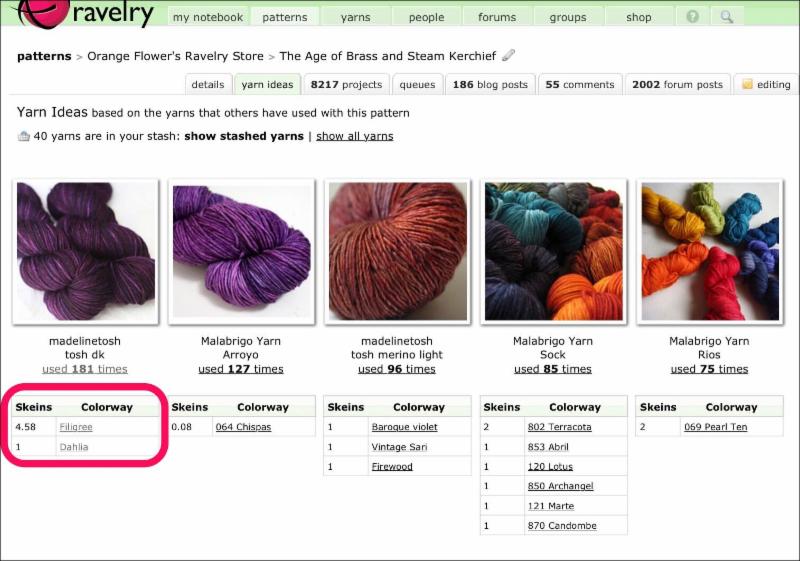Click the magnifying glass search icon
This screenshot has width=800, height=561.
click(x=727, y=17)
